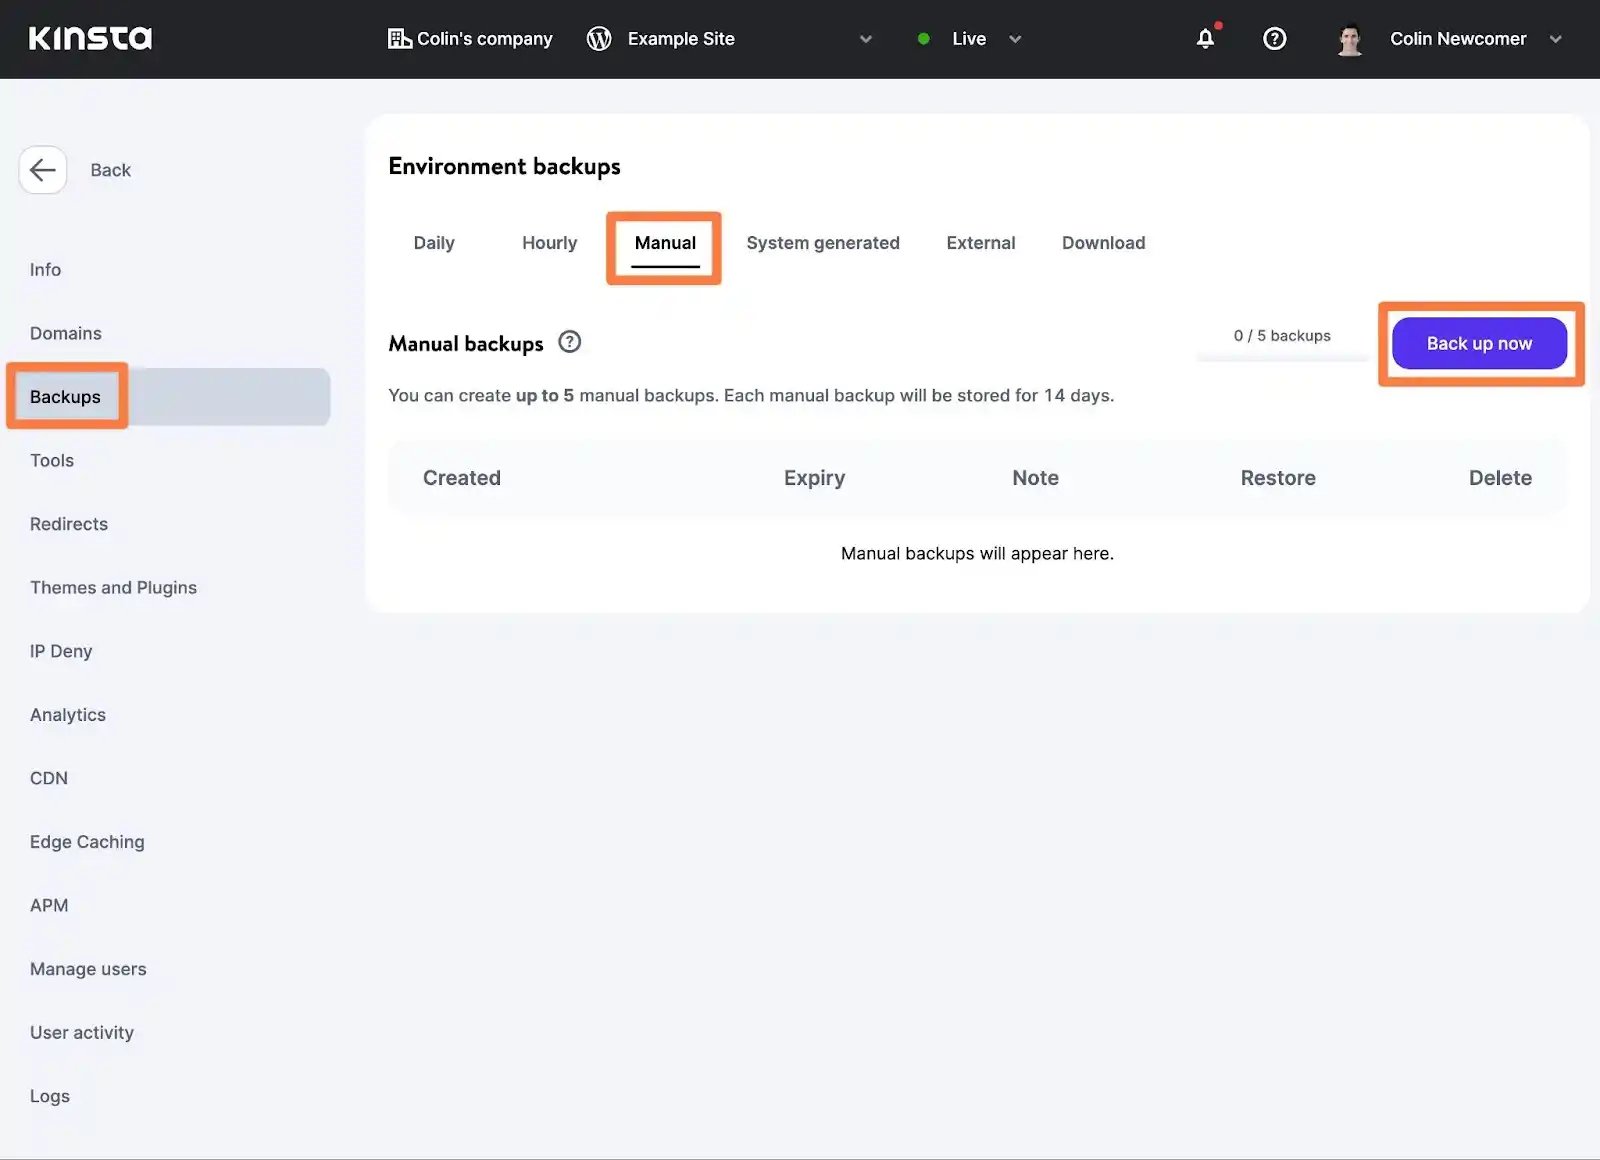Open the User activity sidebar item
Viewport: 1600px width, 1160px height.
[81, 1033]
